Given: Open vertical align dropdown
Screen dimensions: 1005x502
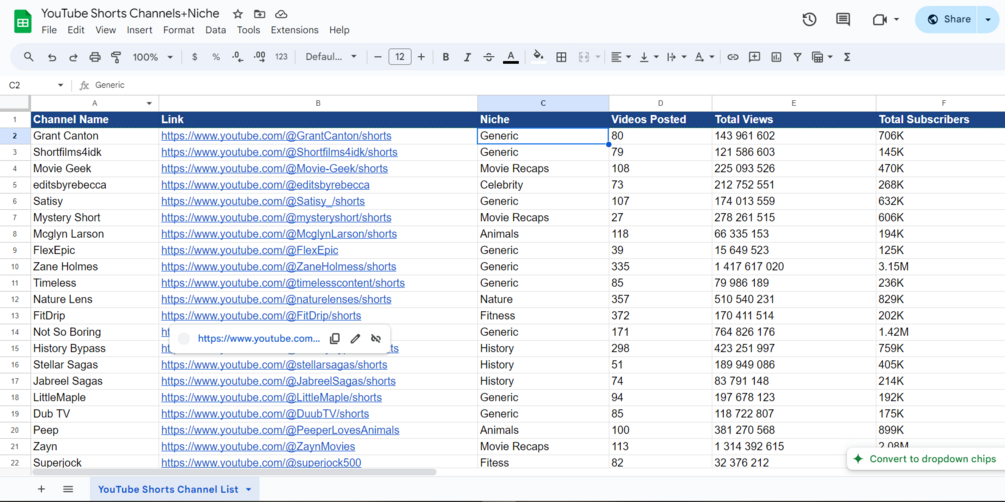Looking at the screenshot, I should (x=649, y=57).
